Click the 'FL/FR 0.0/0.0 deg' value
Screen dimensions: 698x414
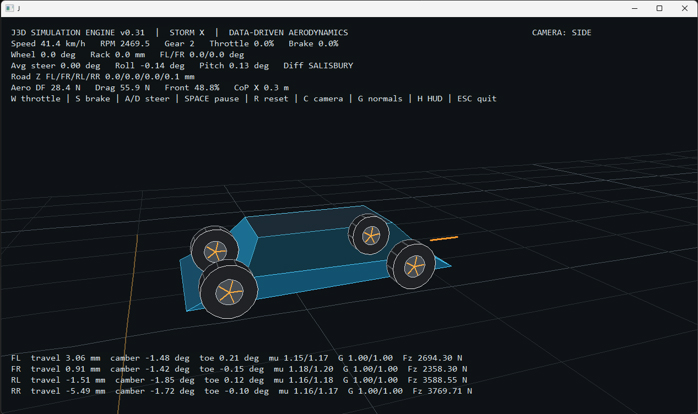point(202,55)
